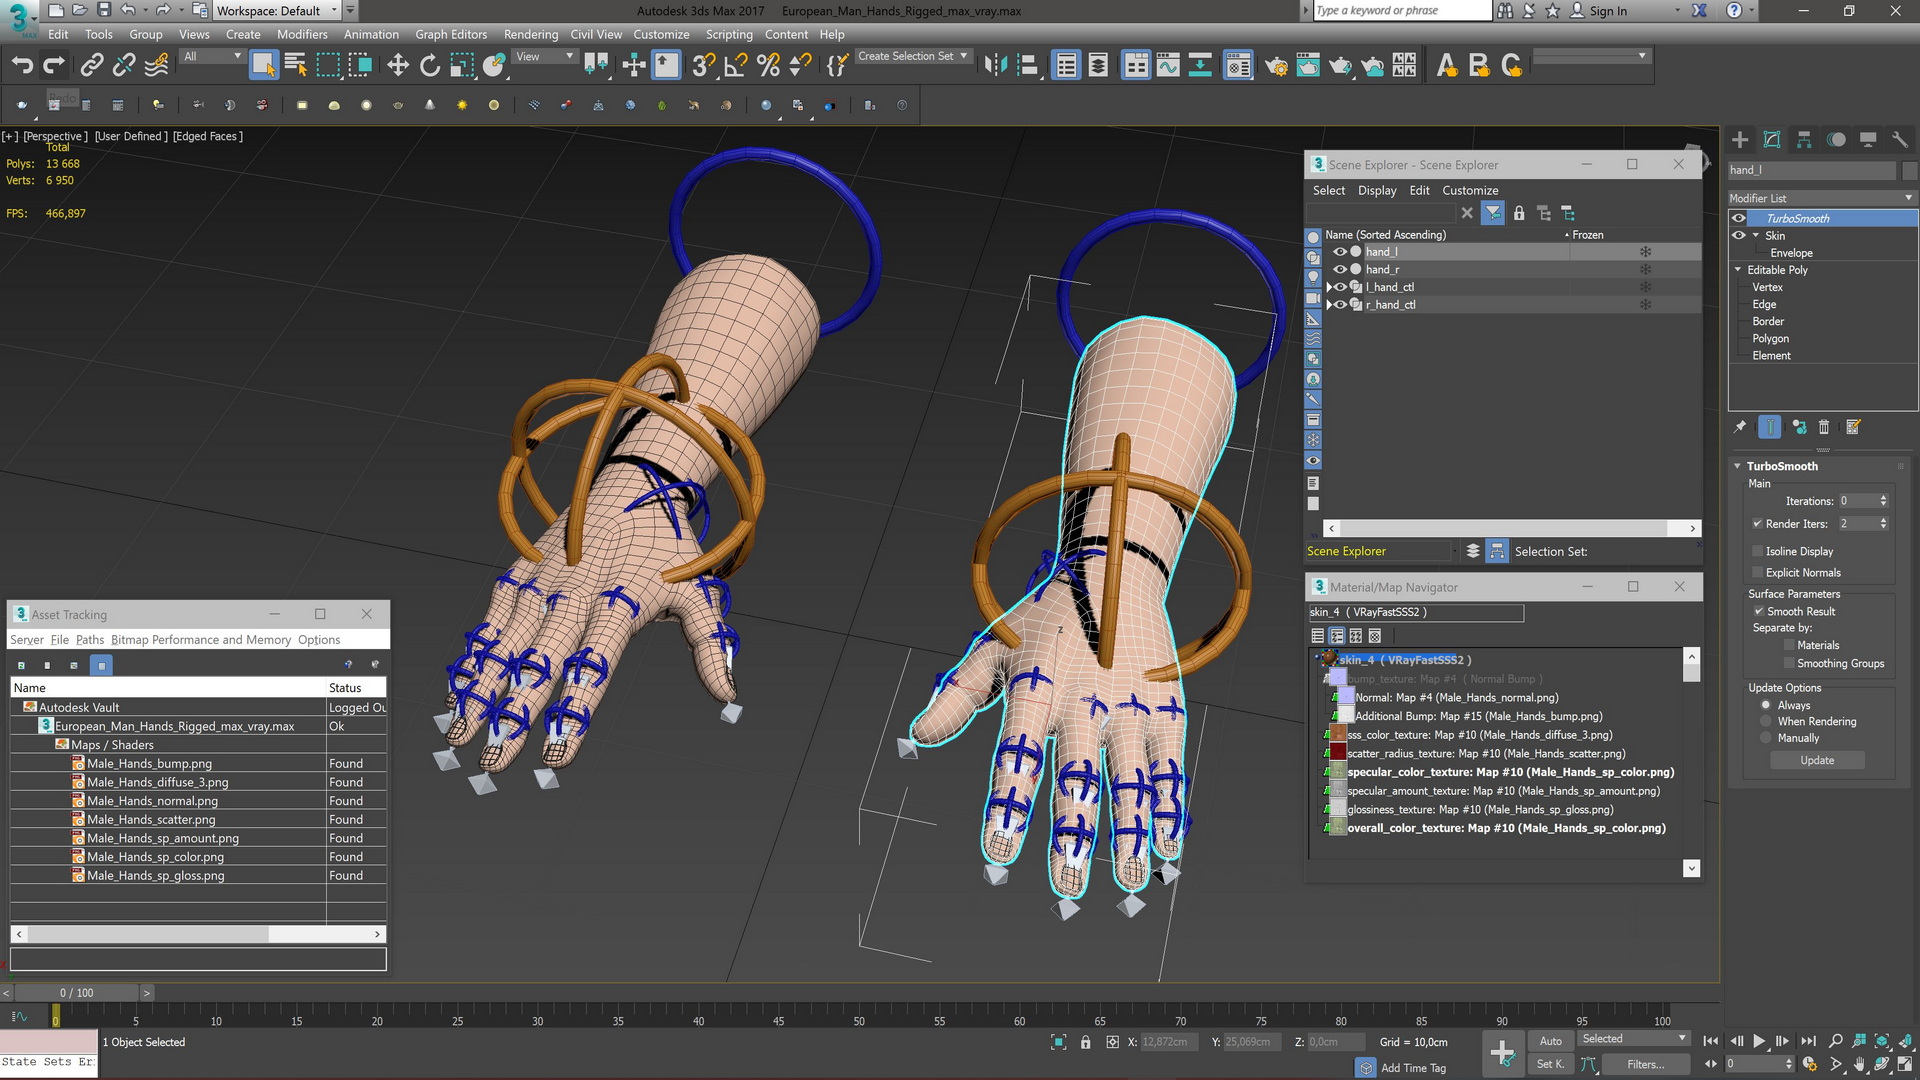Click the Redo arrow icon

click(54, 66)
